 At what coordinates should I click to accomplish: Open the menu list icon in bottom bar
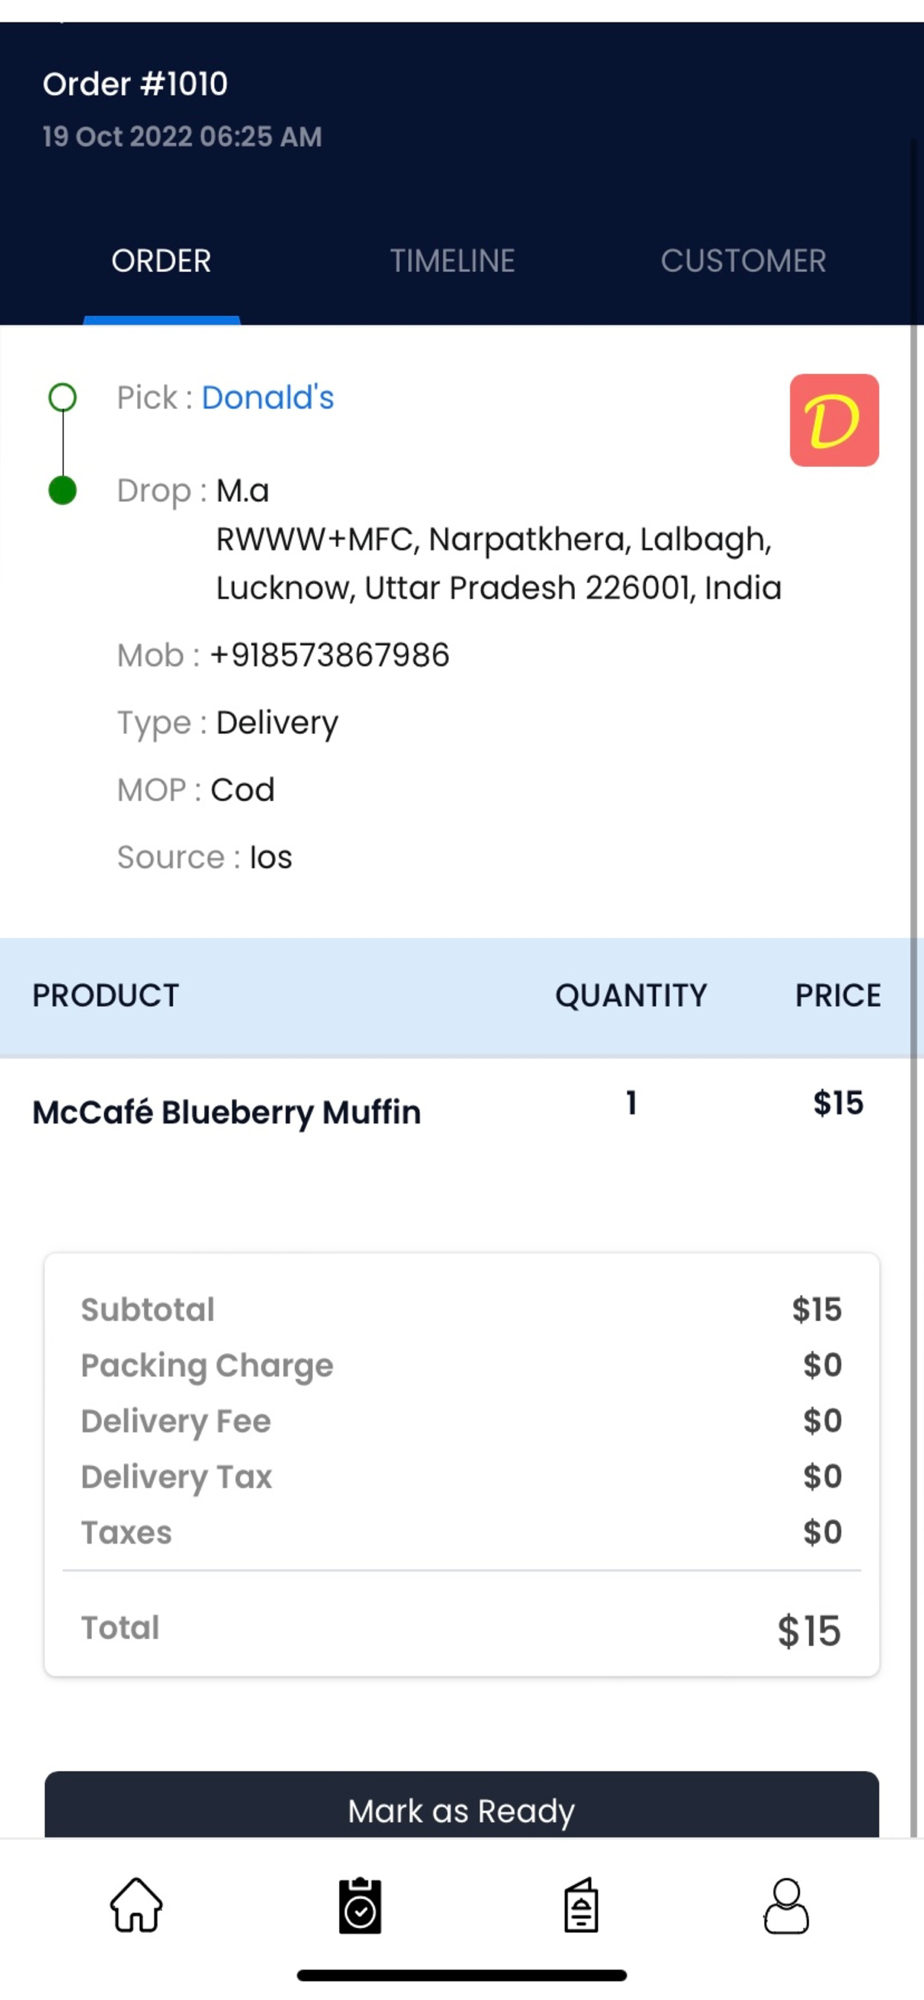point(581,1906)
